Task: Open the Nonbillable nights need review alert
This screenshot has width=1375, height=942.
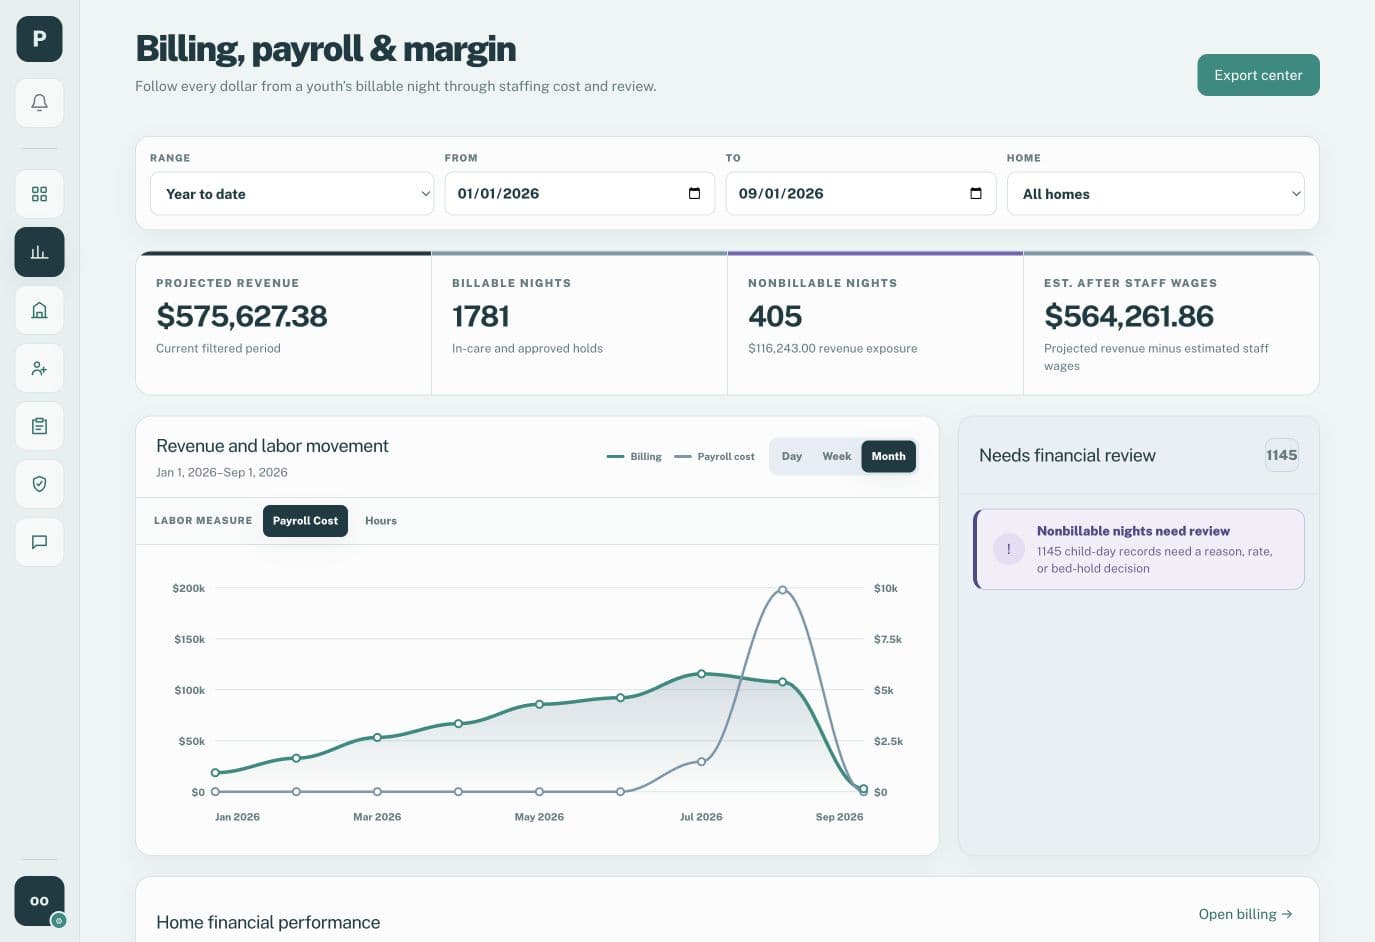Action: [x=1139, y=549]
